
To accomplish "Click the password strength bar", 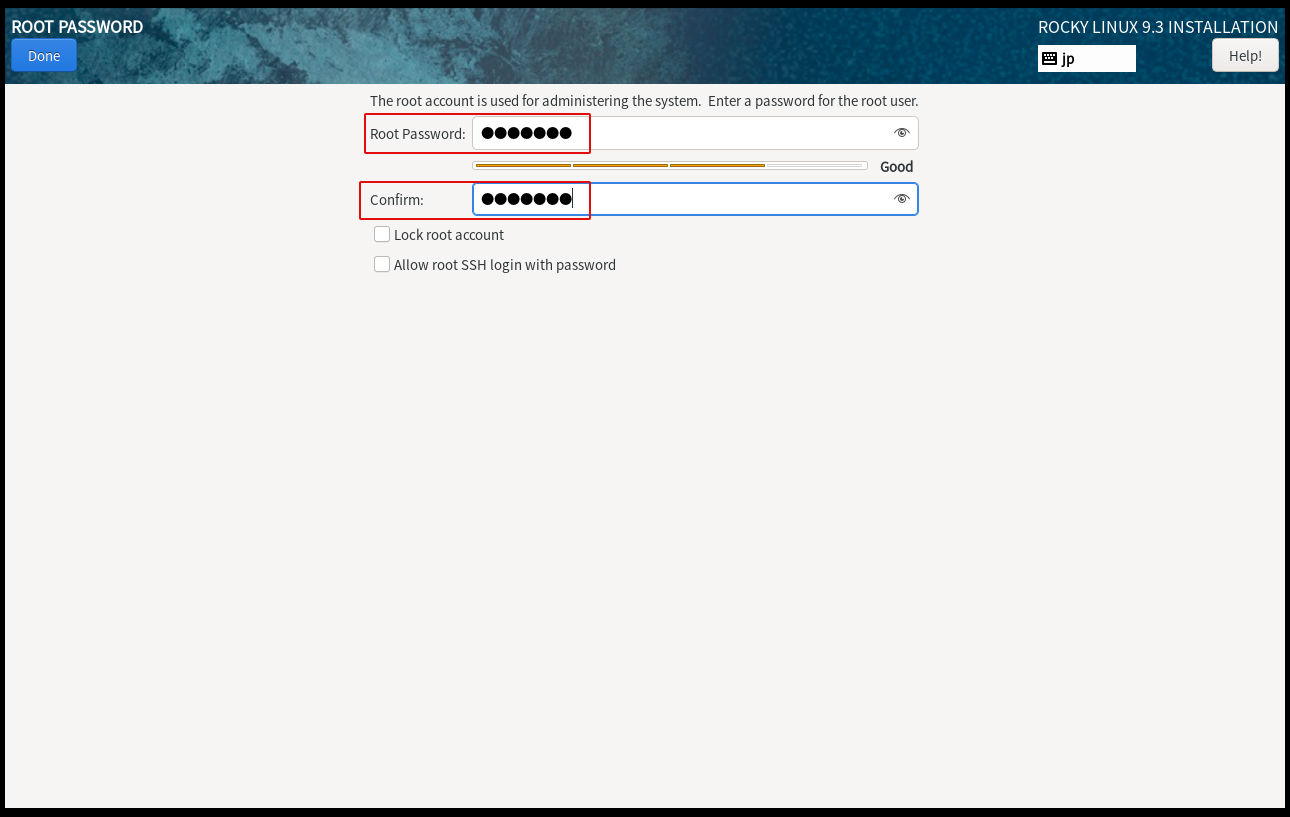I will 669,165.
